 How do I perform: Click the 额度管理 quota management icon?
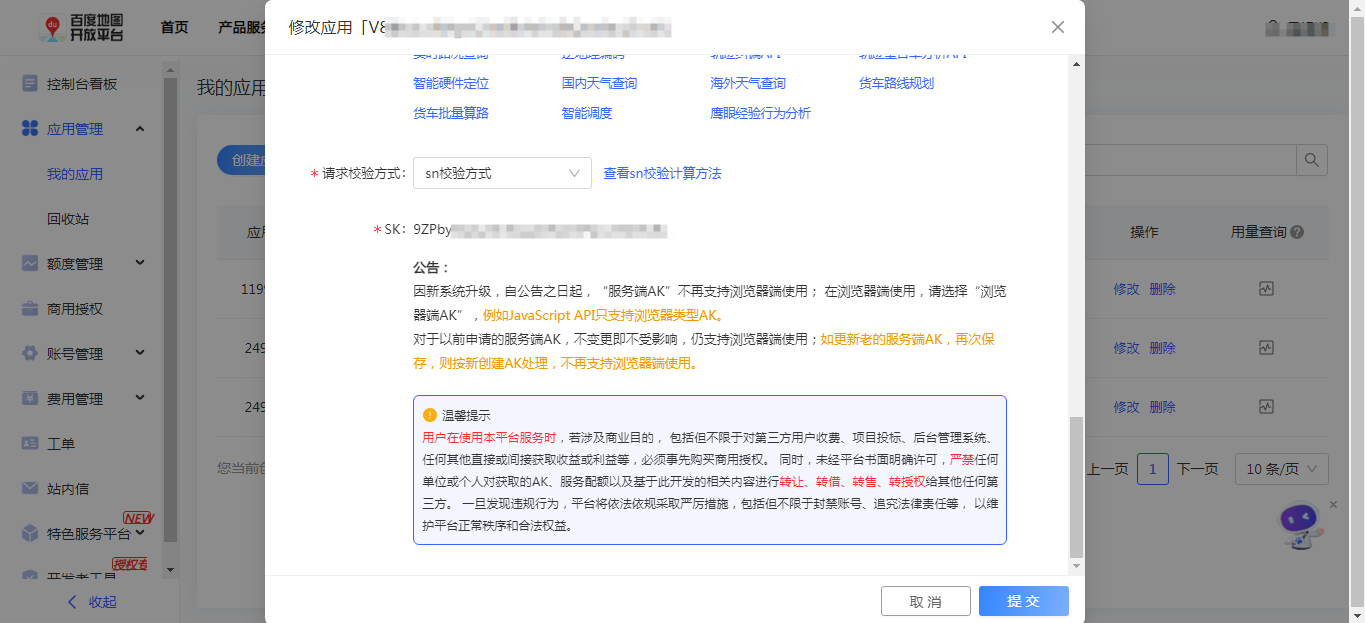30,263
